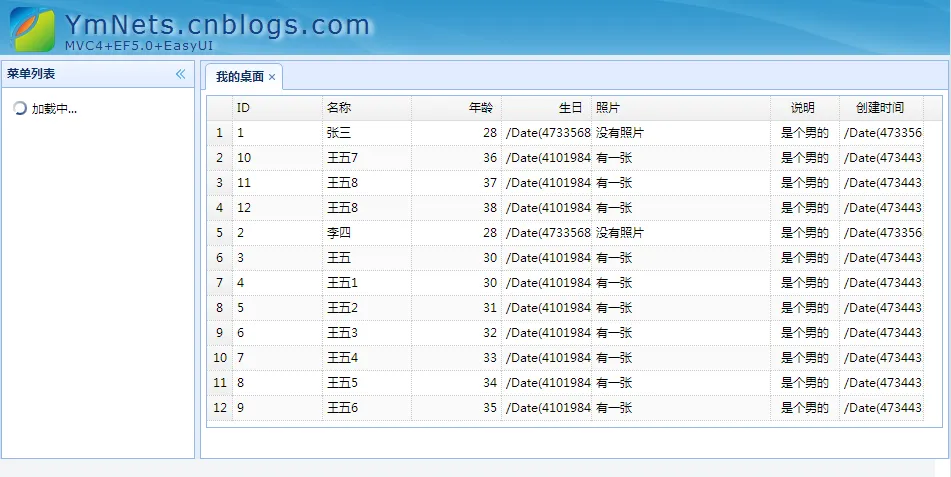
Task: Sort by the 说明 column header
Action: (805, 108)
